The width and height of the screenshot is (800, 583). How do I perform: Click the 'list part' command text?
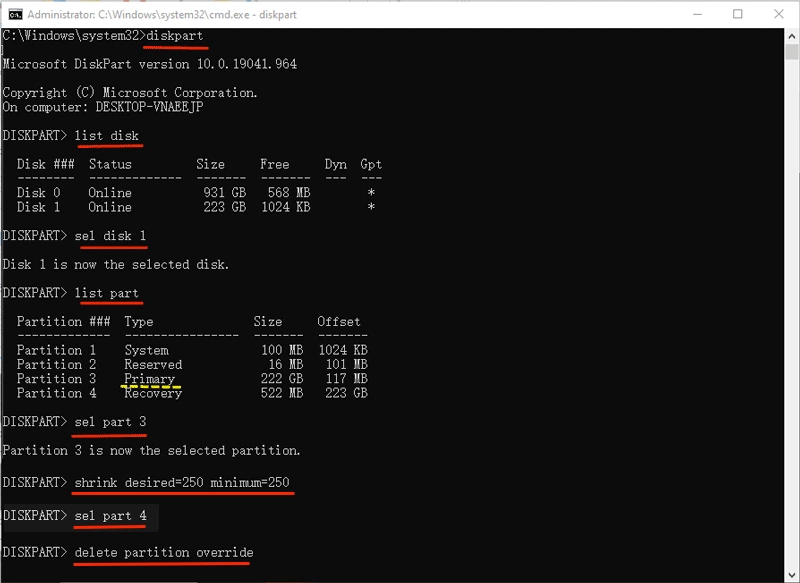pyautogui.click(x=107, y=293)
